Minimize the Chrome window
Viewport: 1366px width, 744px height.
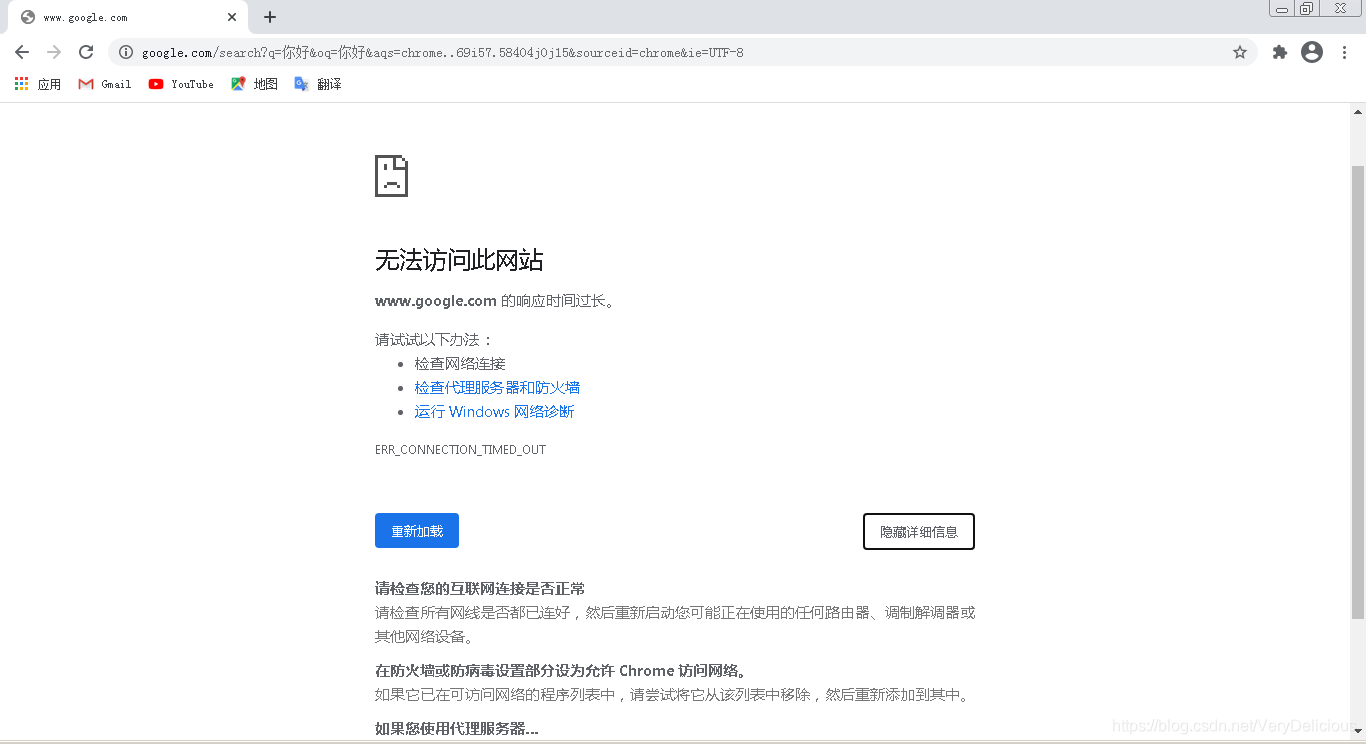click(x=1281, y=9)
